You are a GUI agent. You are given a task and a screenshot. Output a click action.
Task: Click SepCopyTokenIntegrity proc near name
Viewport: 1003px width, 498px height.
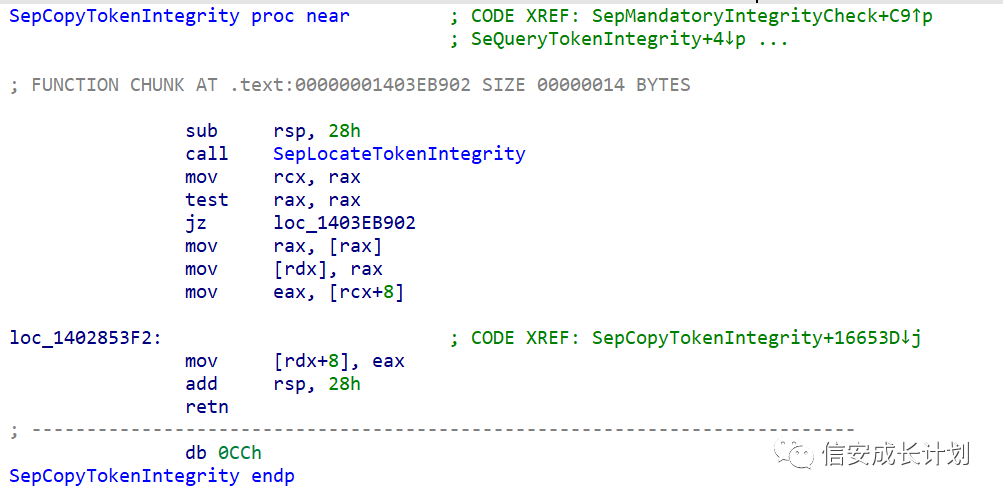pyautogui.click(x=124, y=16)
